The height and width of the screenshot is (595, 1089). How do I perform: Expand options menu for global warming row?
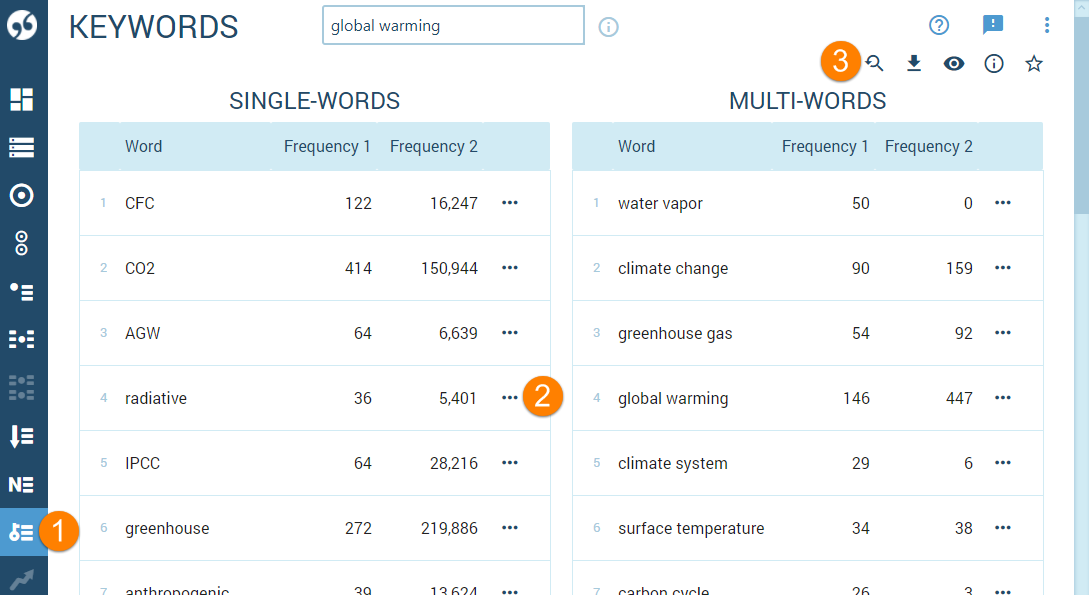(1003, 398)
